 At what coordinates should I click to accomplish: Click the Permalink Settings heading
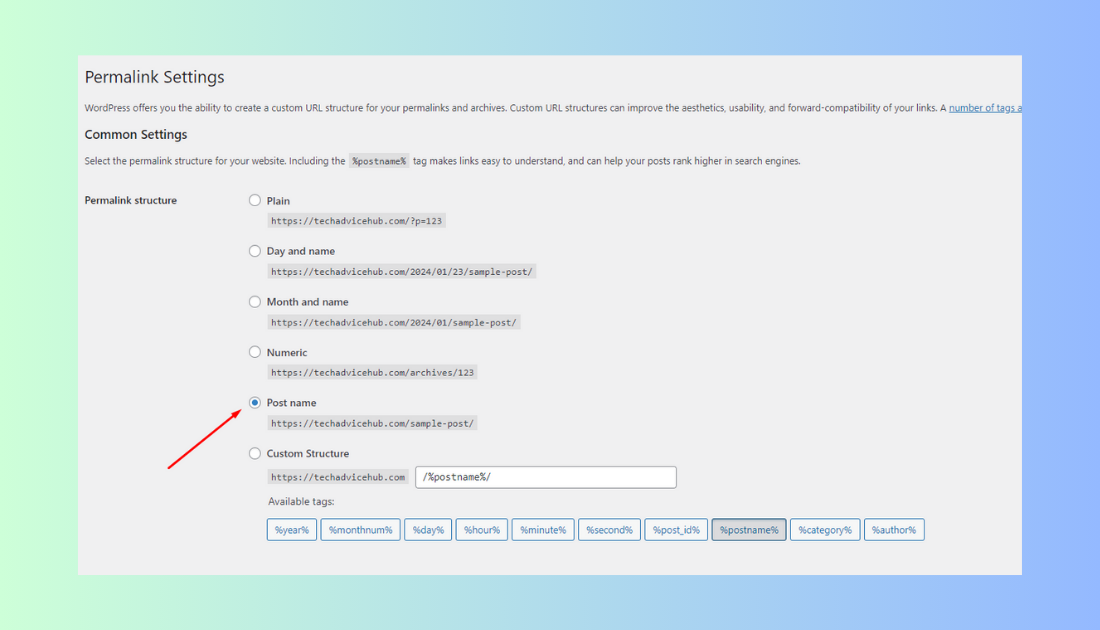[154, 77]
